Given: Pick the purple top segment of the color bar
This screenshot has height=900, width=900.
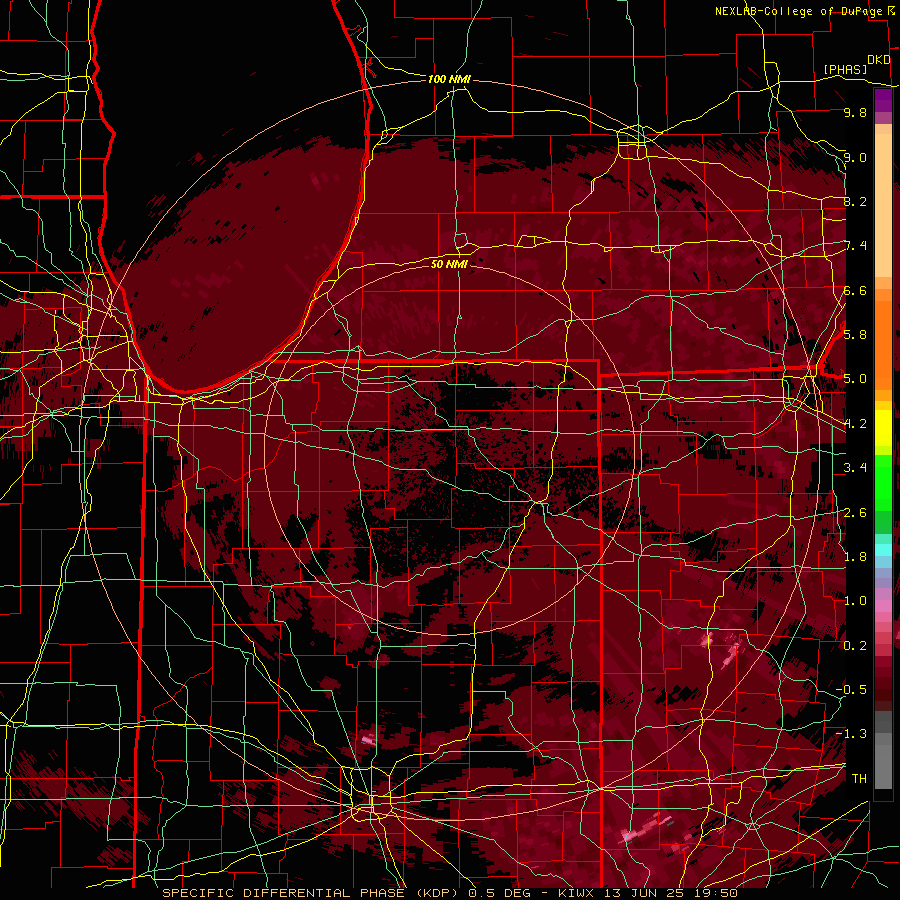Looking at the screenshot, I should coord(883,100).
